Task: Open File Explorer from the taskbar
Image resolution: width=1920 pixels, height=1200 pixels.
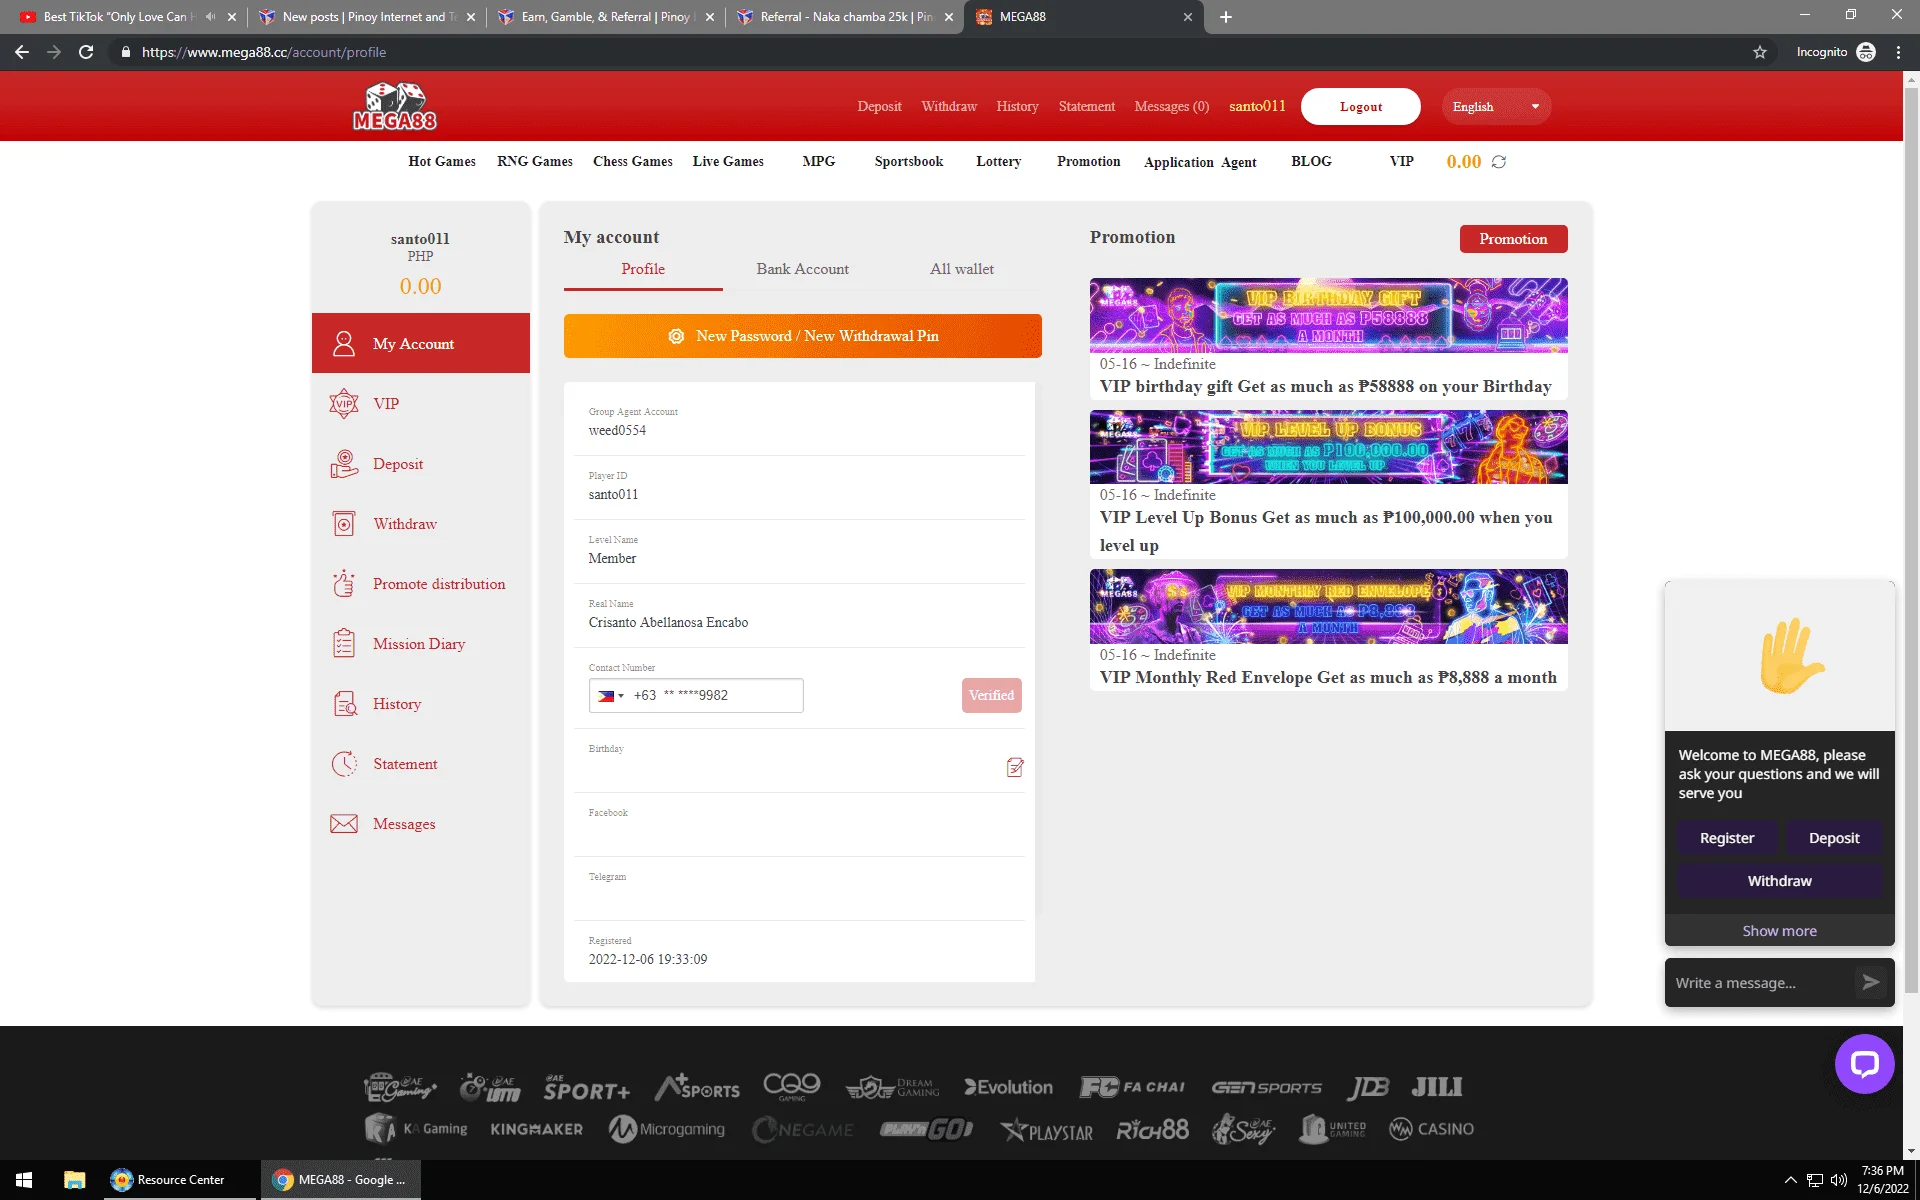Action: [x=75, y=1180]
